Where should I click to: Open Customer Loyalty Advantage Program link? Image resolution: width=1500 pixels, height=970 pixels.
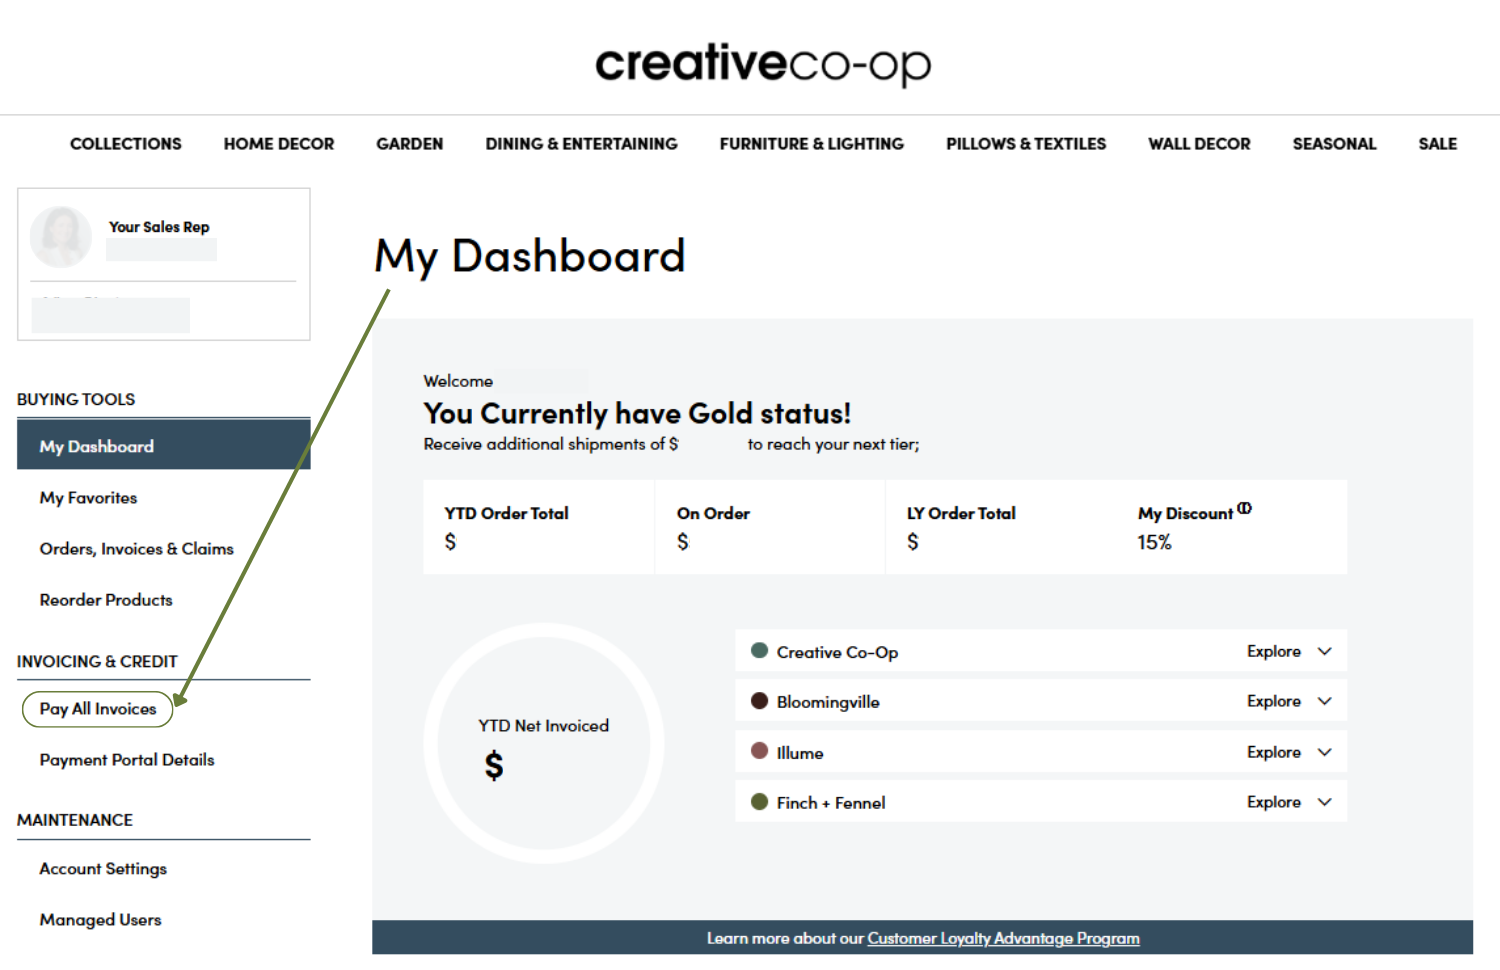1003,938
